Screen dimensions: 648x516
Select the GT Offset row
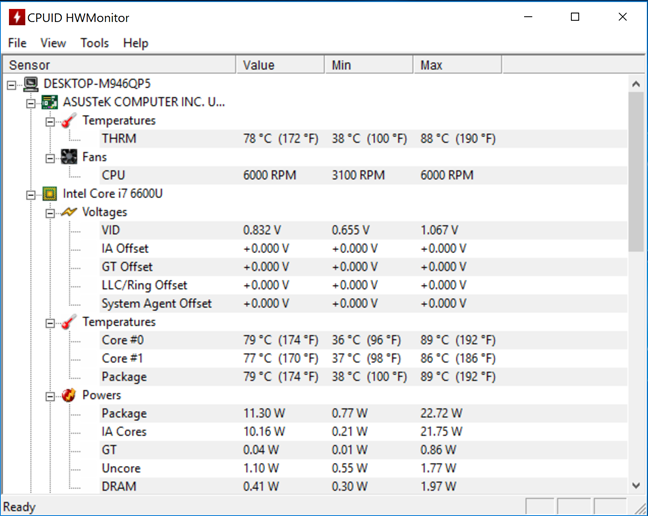363,267
